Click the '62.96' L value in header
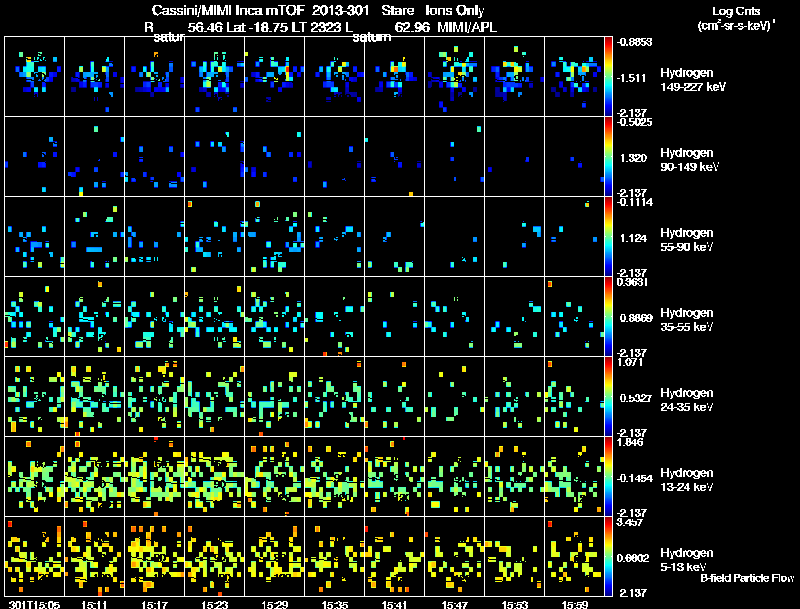 point(412,28)
